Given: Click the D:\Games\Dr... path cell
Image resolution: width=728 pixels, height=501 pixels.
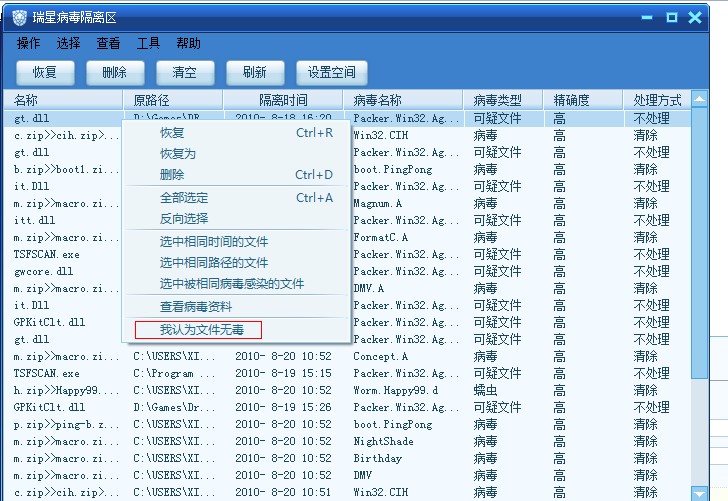Looking at the screenshot, I should click(x=174, y=407).
